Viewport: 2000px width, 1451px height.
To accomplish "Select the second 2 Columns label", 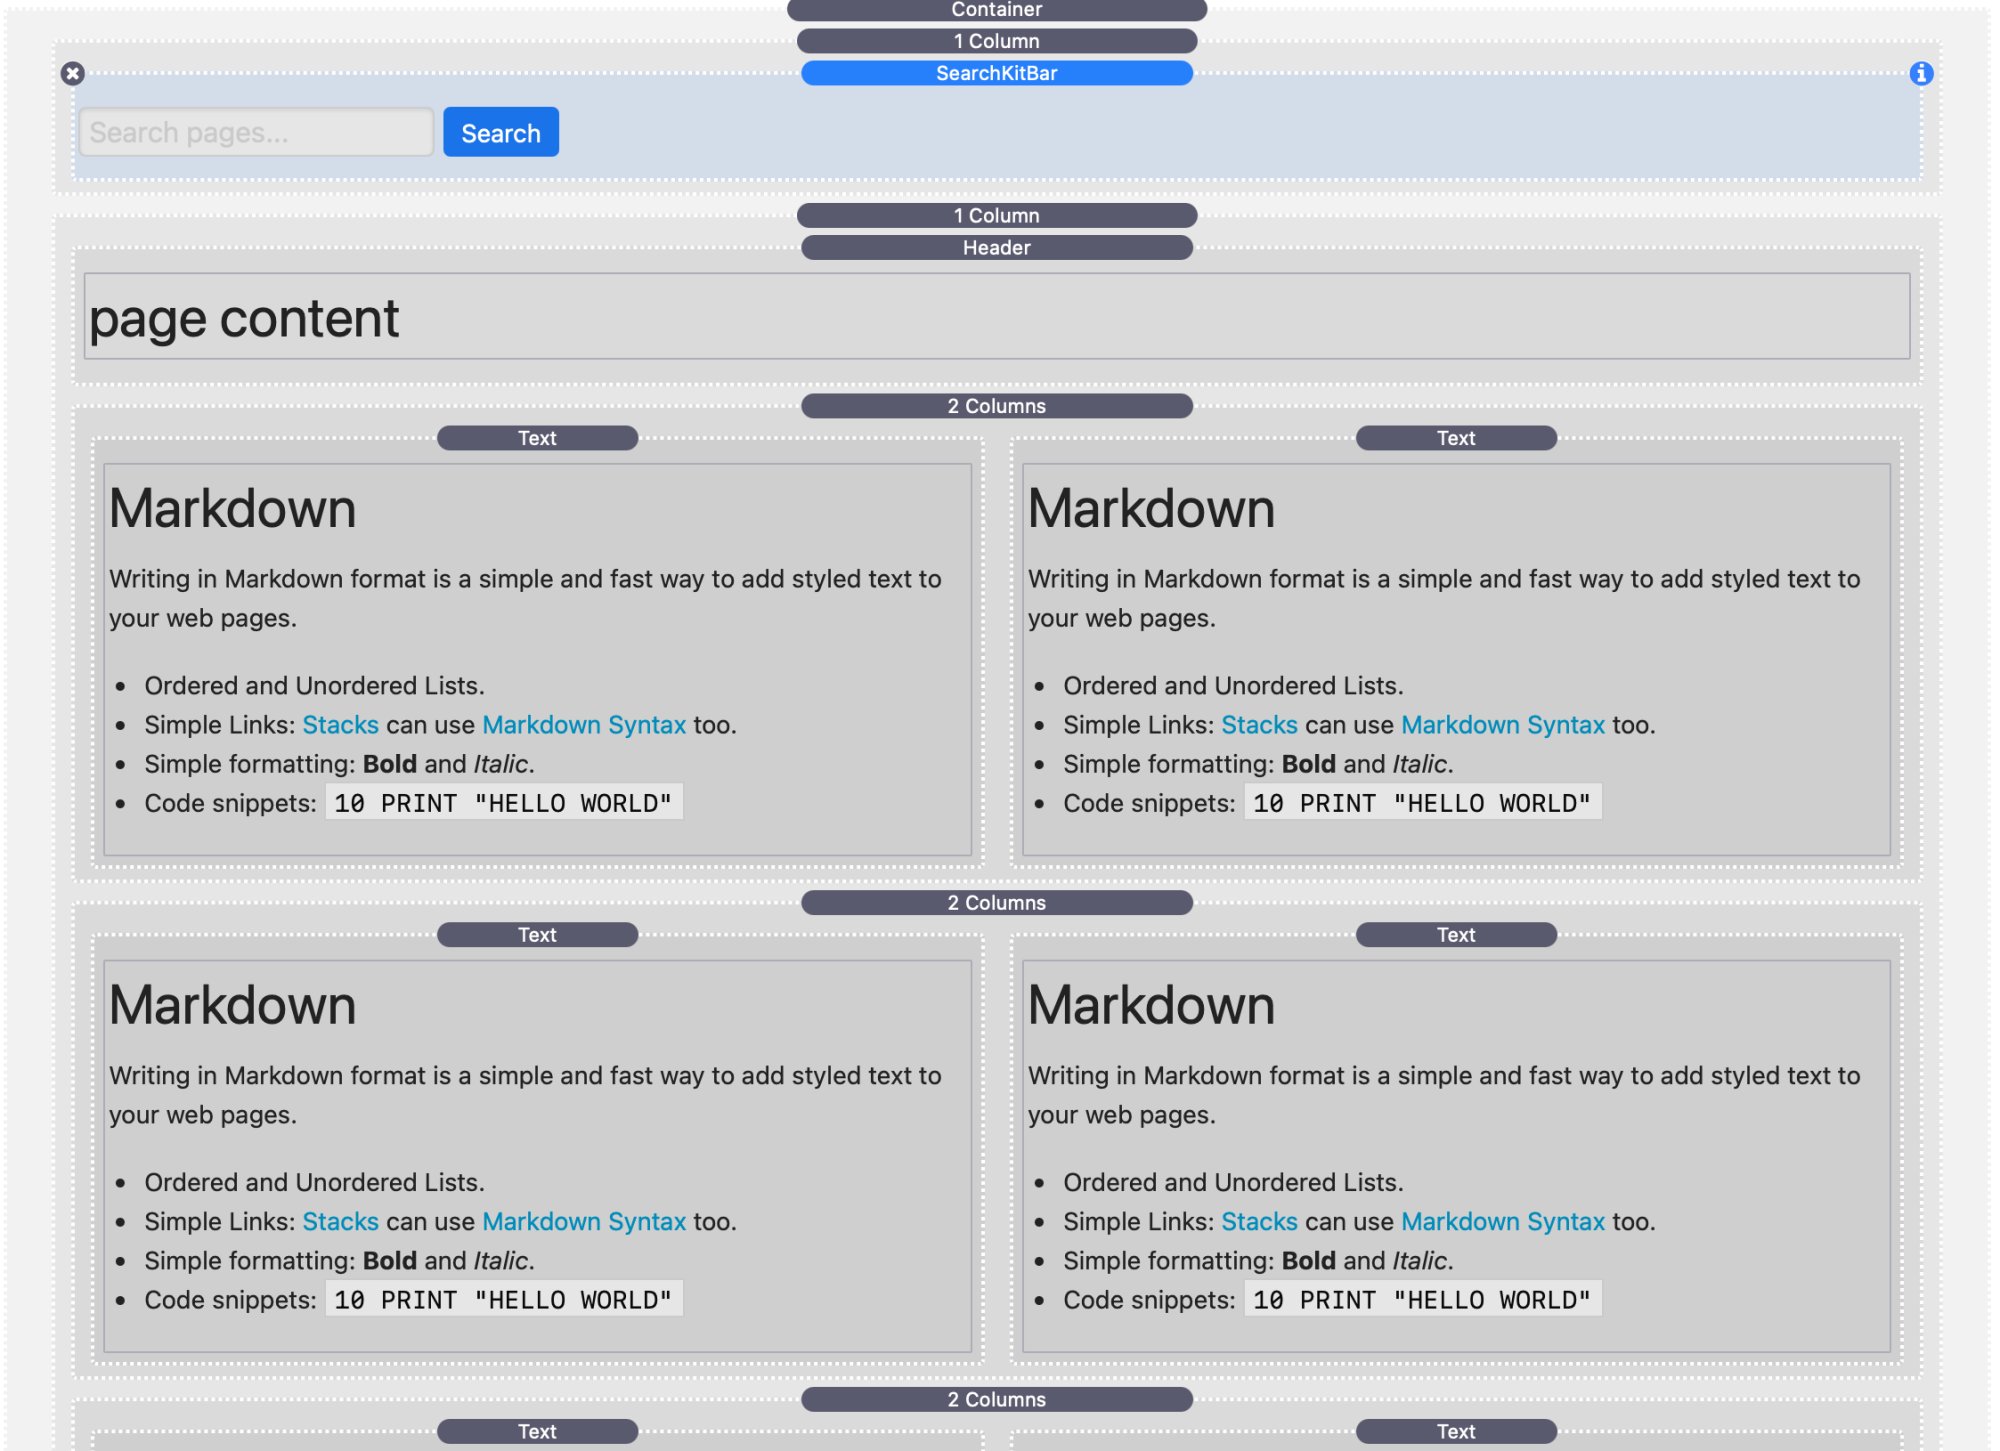I will [x=996, y=903].
